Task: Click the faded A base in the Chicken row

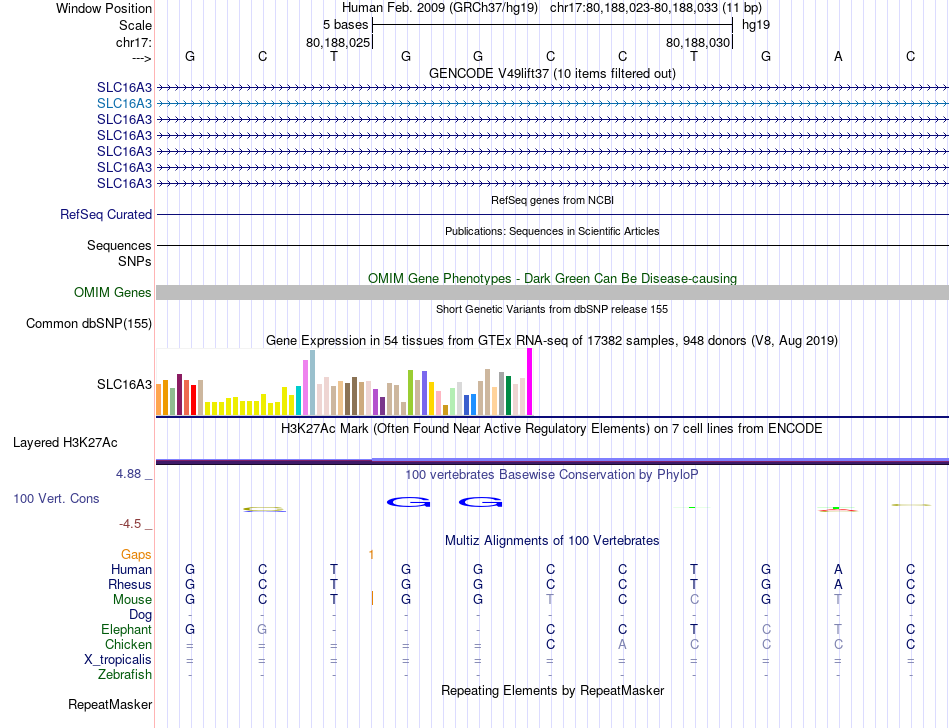Action: (622, 644)
